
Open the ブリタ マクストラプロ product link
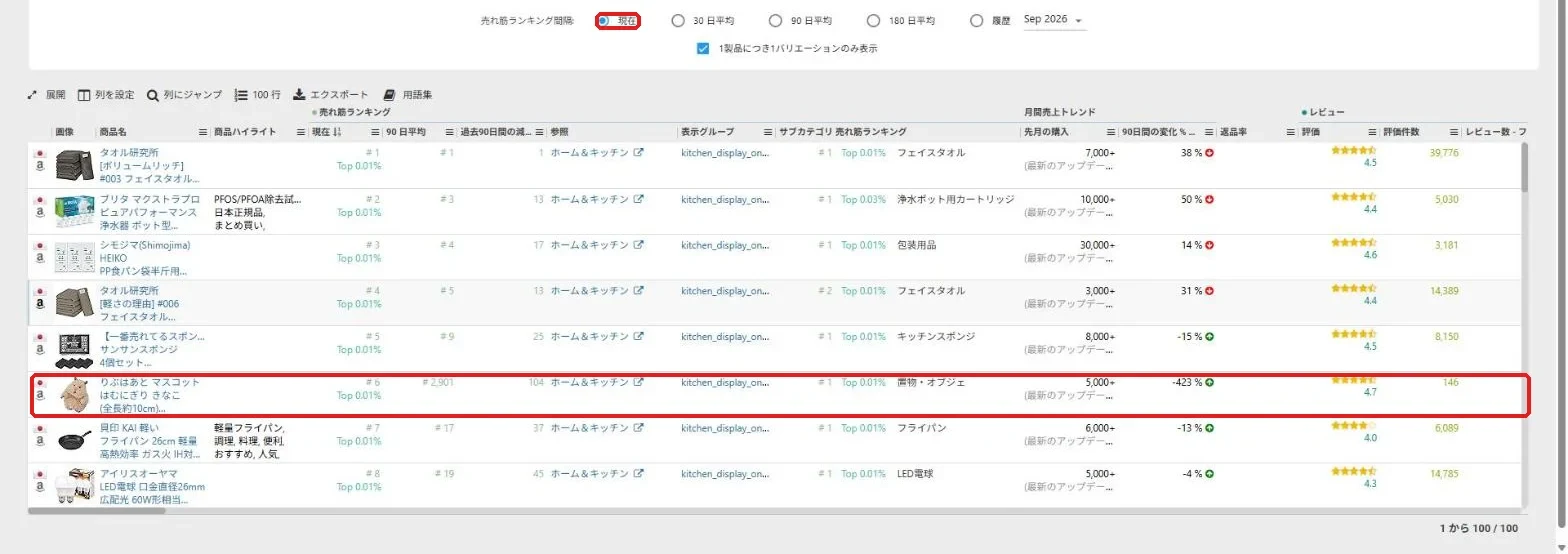point(150,212)
